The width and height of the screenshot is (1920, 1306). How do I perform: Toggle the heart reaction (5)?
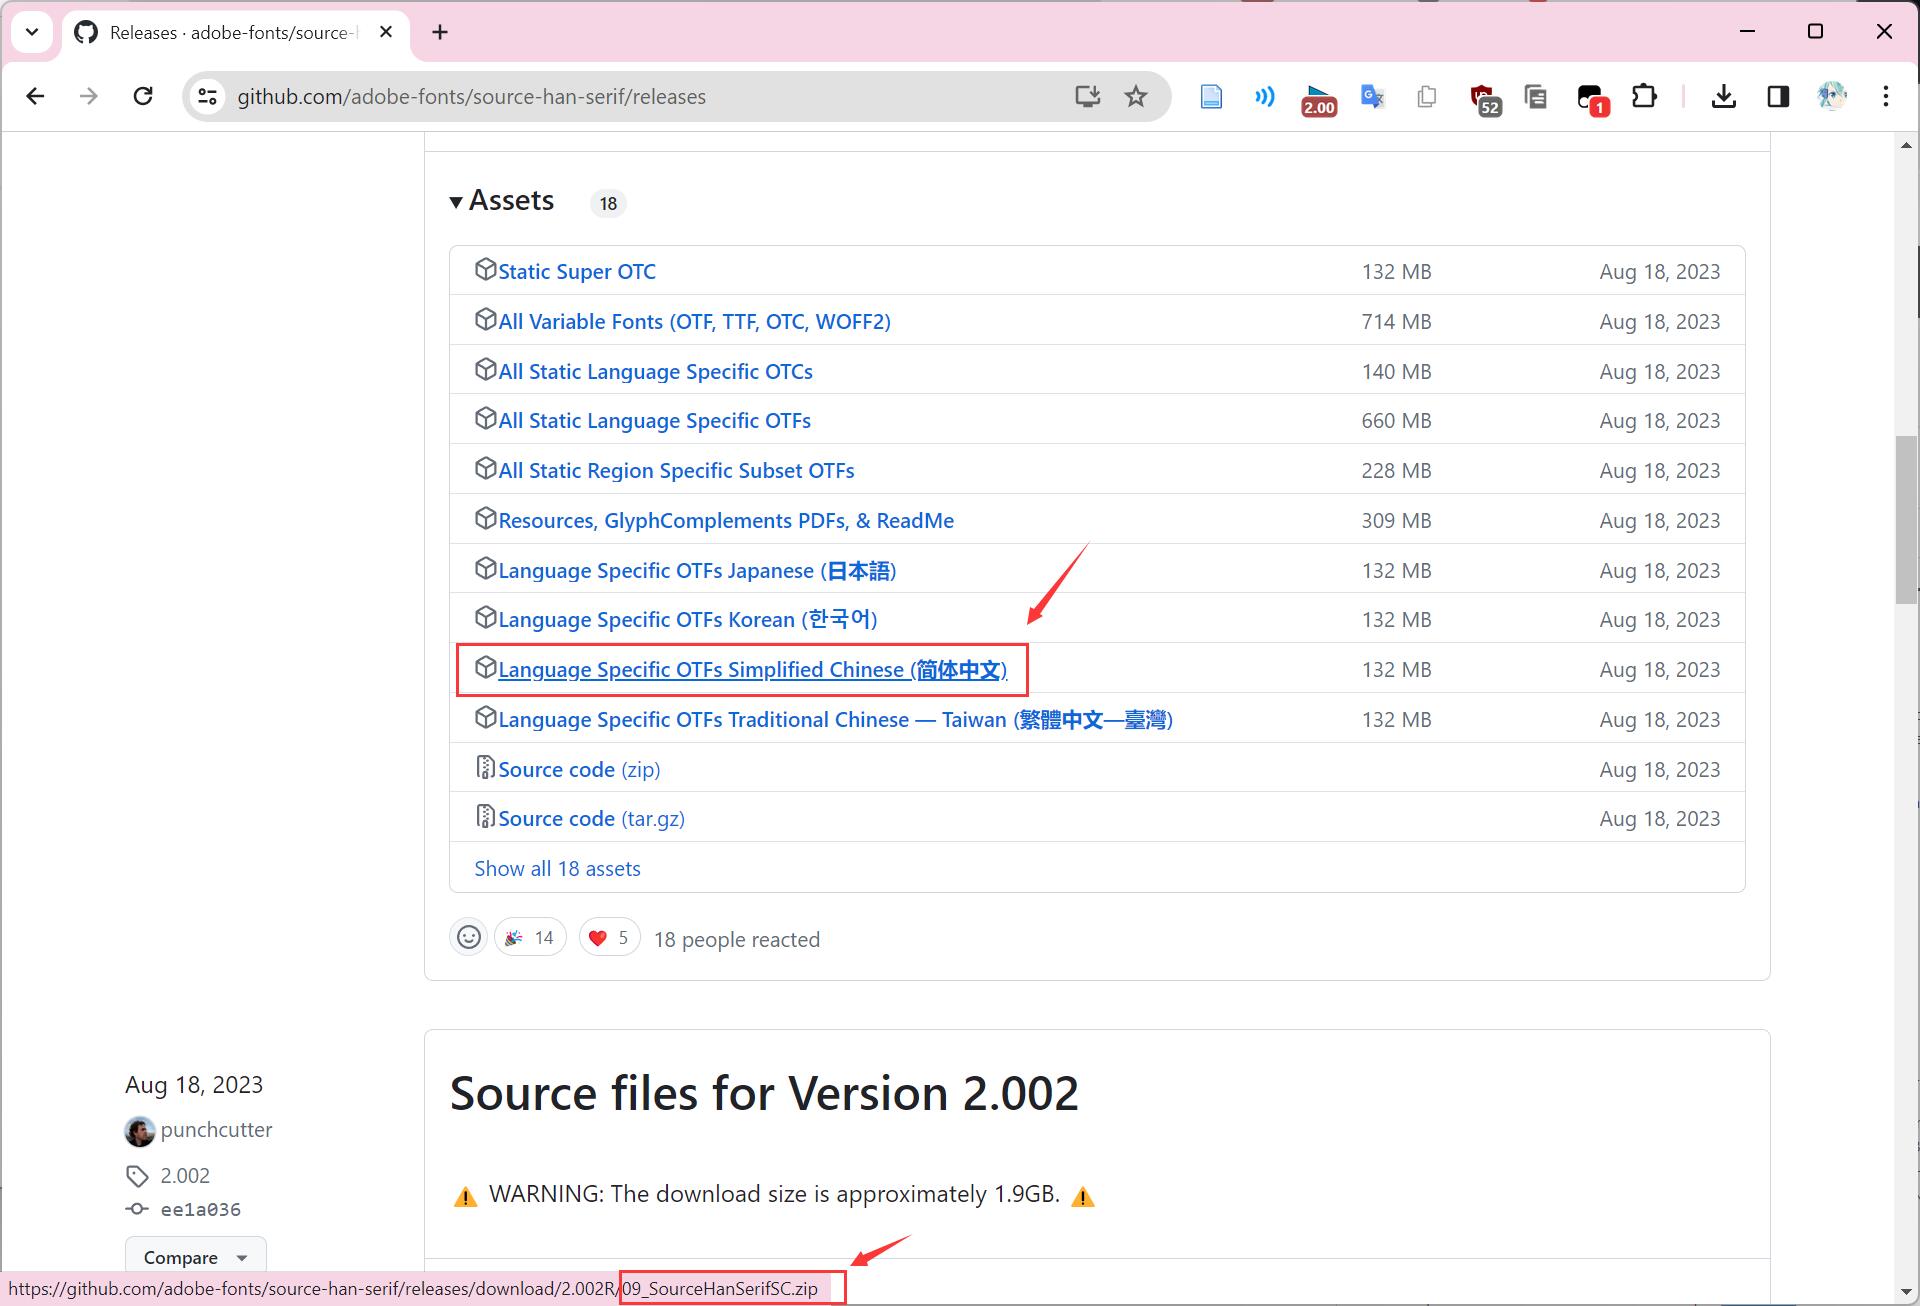click(x=609, y=937)
